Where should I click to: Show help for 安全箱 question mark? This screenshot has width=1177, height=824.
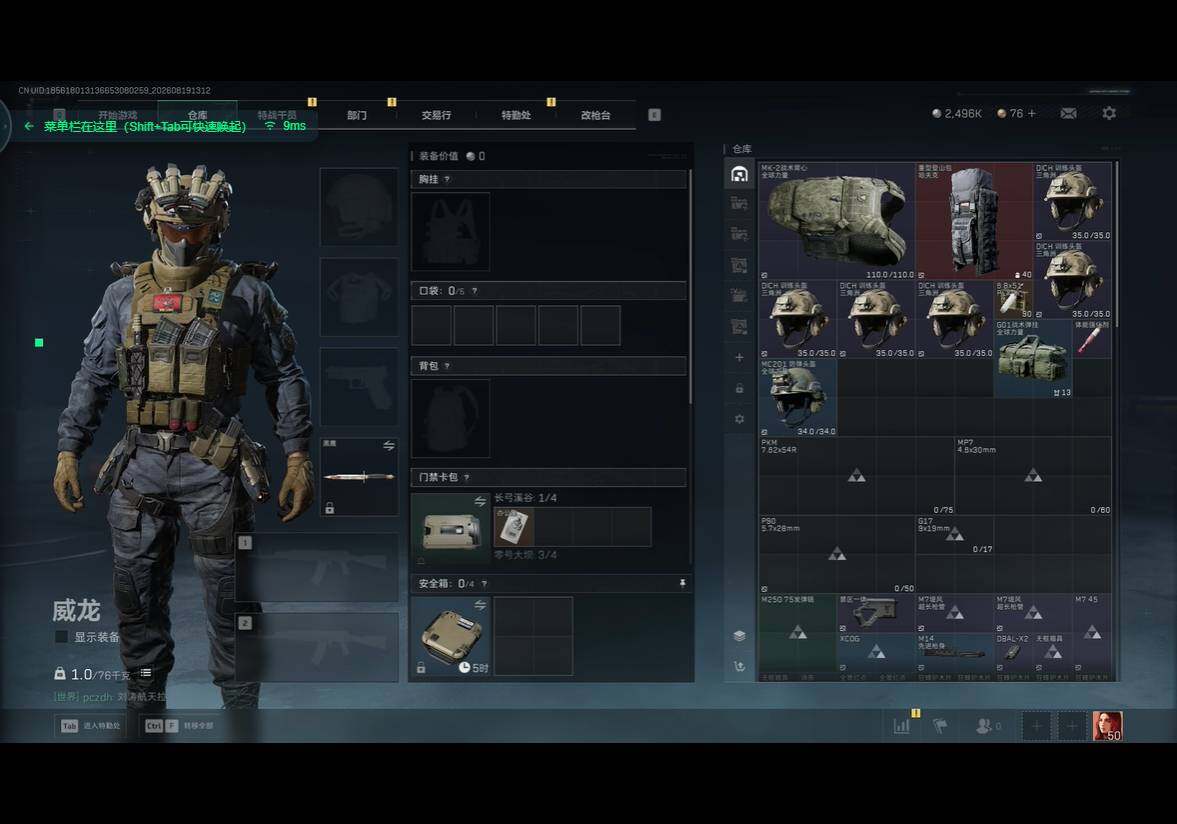point(484,584)
